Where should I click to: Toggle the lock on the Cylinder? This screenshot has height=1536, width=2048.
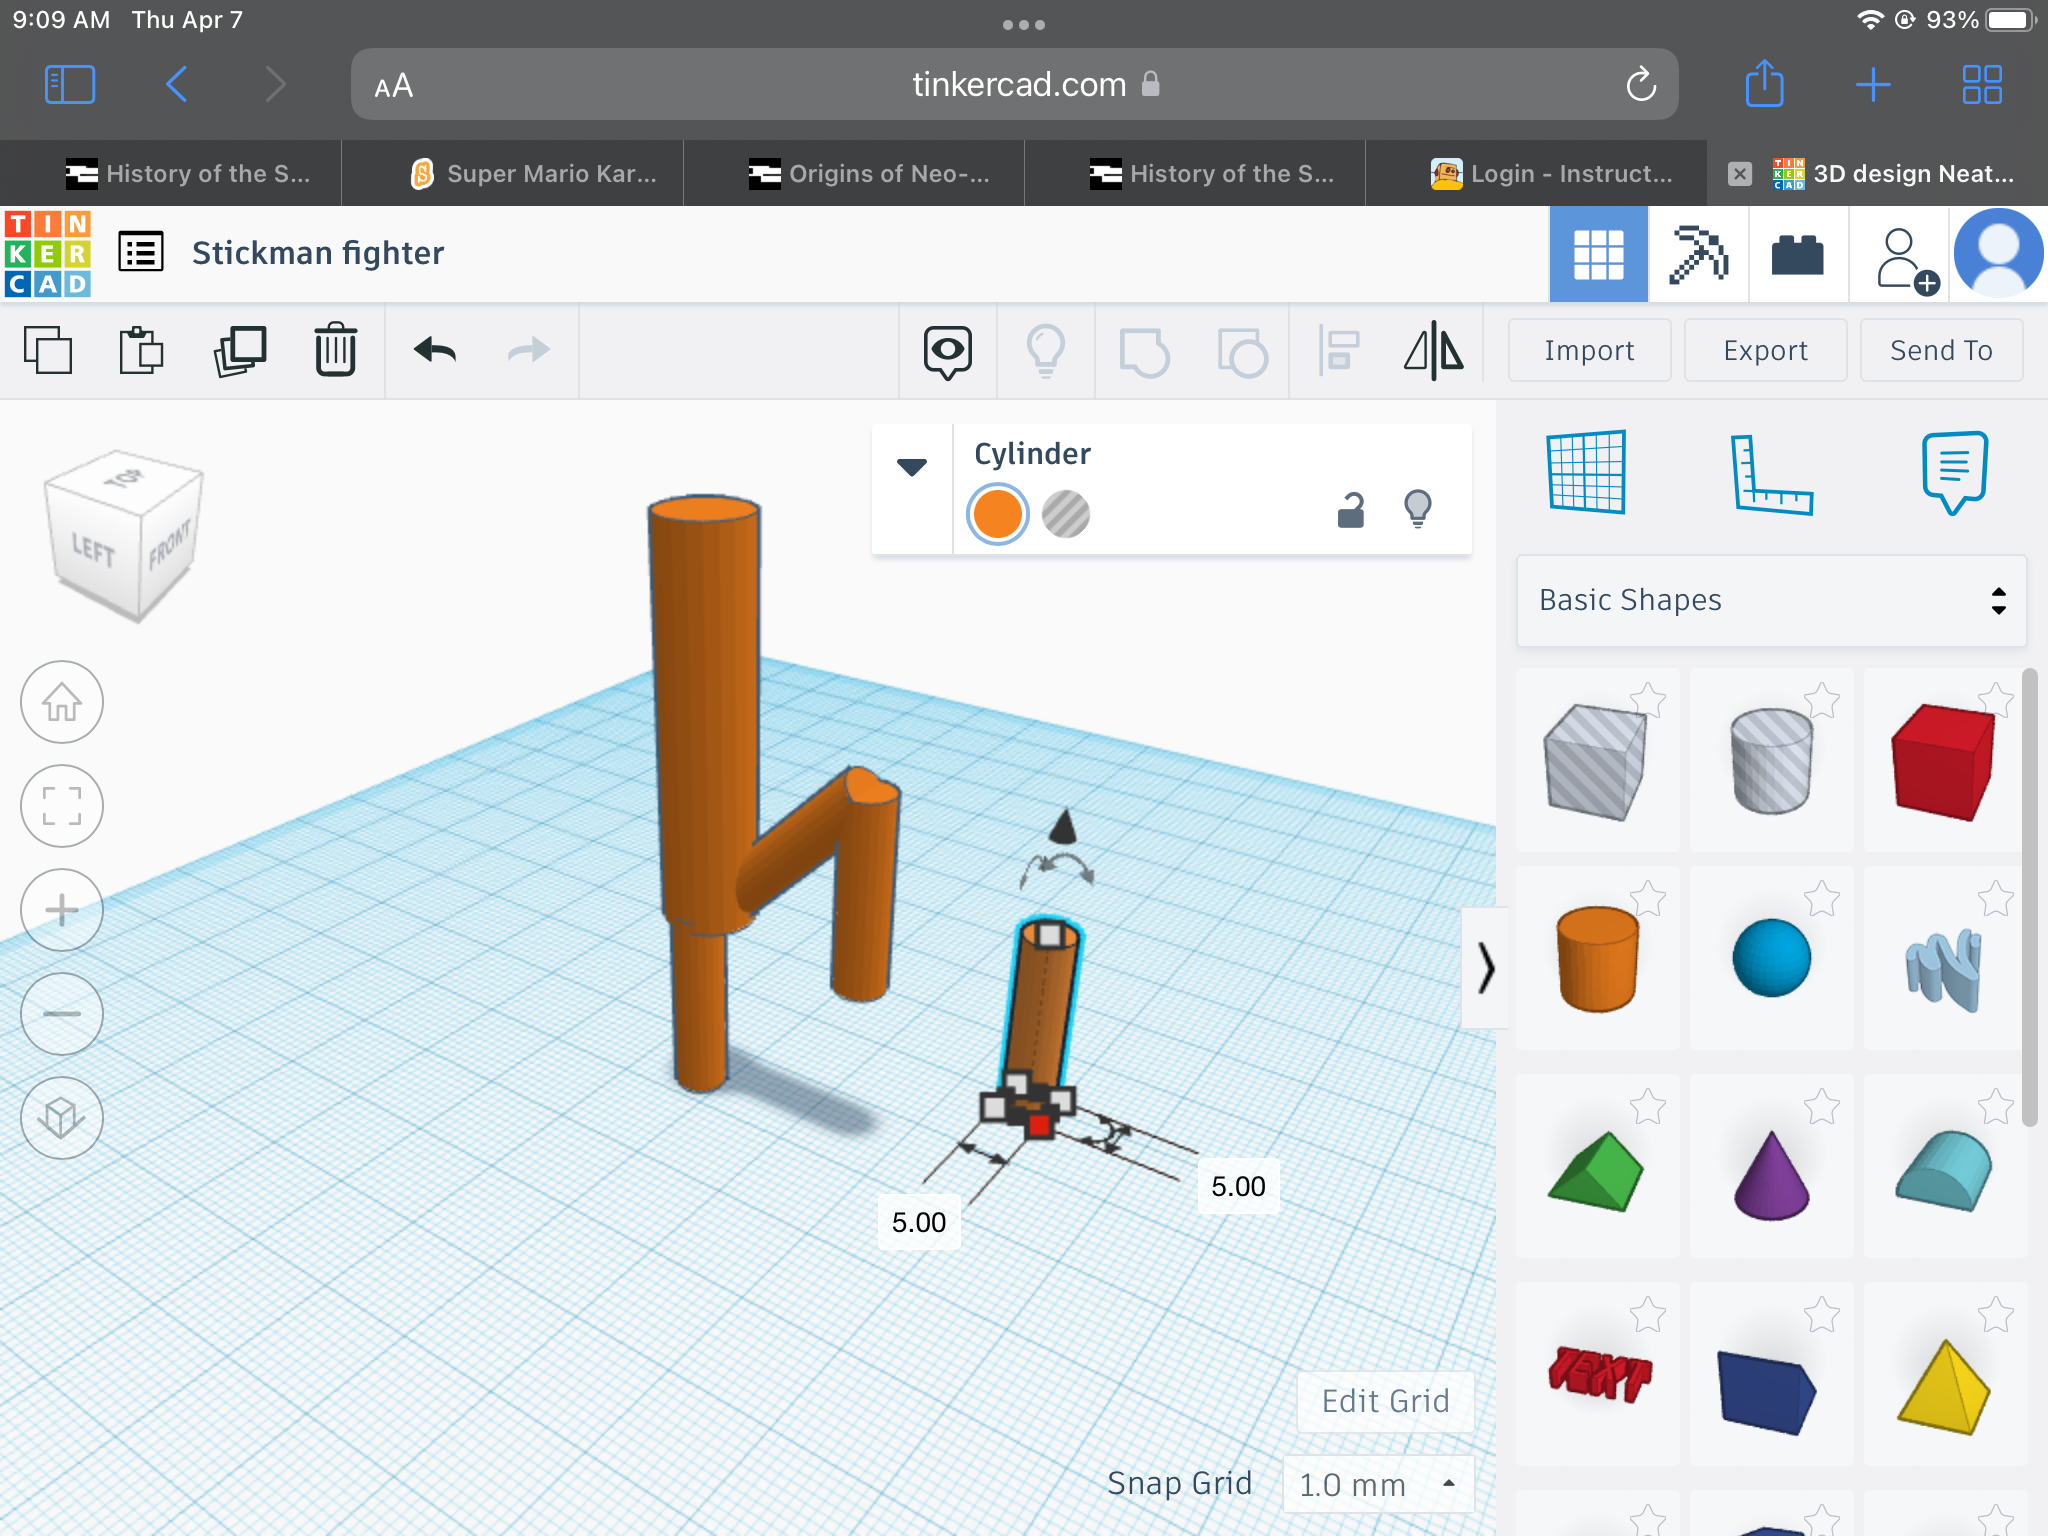point(1351,510)
